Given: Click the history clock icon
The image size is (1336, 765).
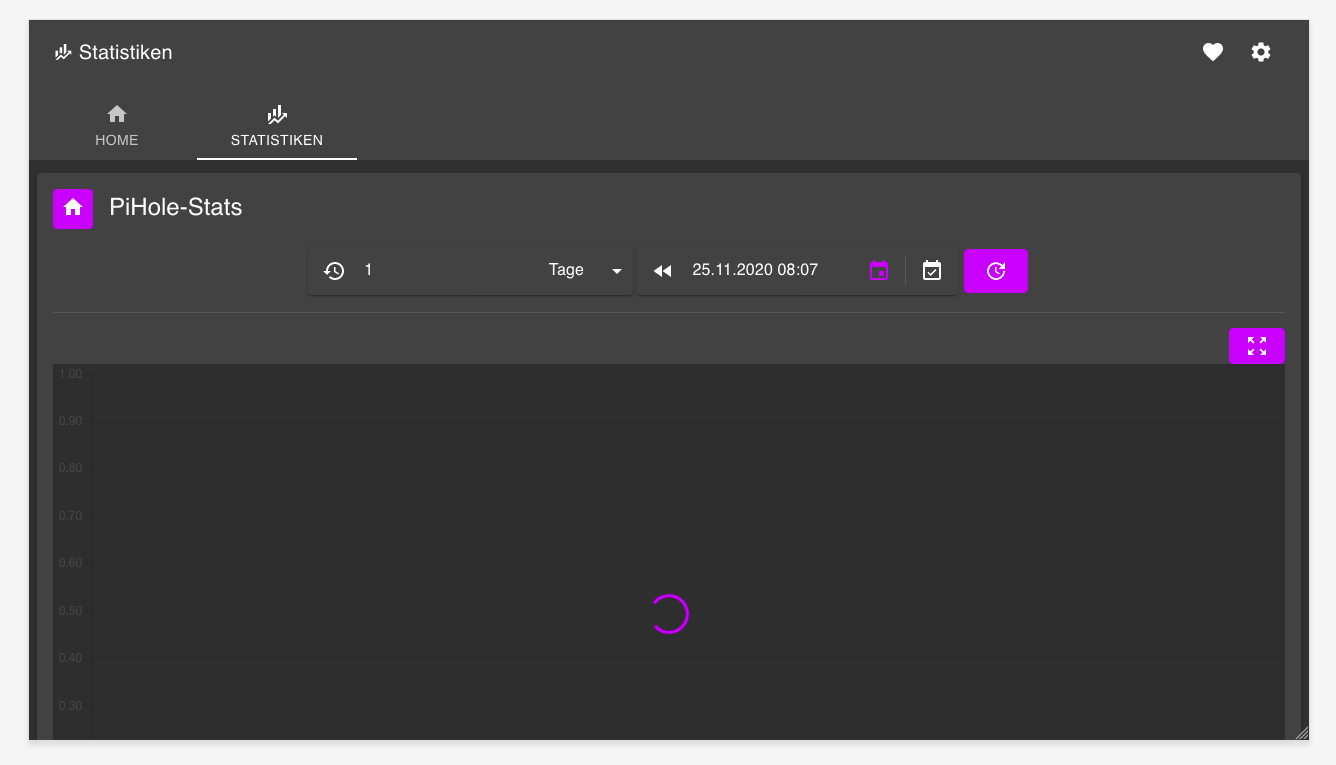Looking at the screenshot, I should 334,270.
